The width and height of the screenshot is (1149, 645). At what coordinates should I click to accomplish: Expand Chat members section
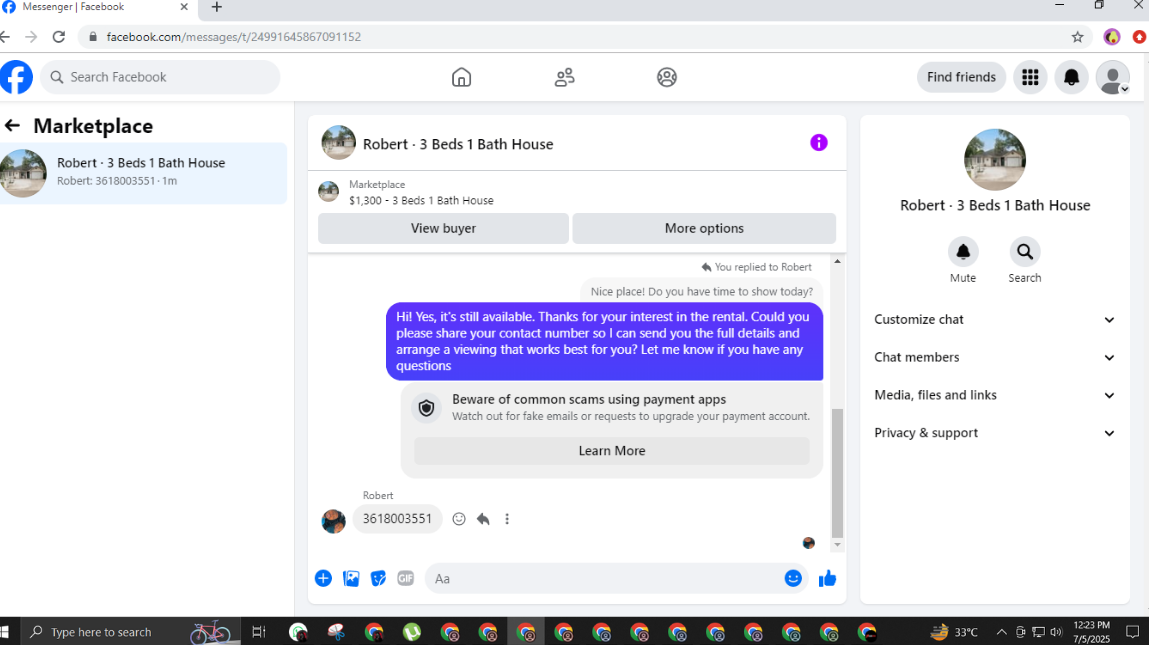[x=994, y=358]
